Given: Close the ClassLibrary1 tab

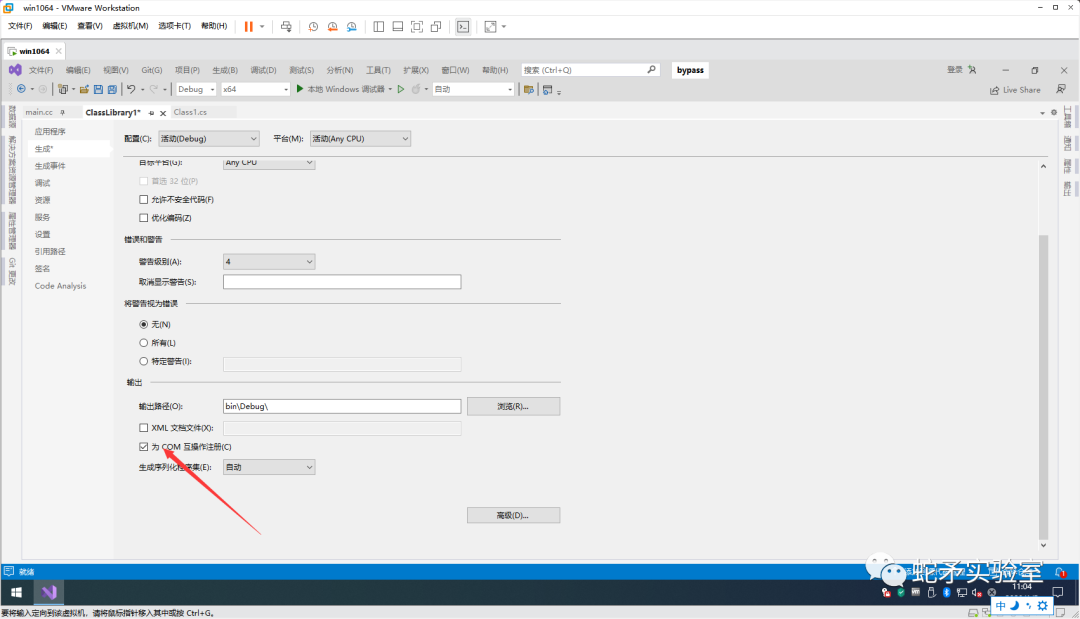Looking at the screenshot, I should (163, 113).
